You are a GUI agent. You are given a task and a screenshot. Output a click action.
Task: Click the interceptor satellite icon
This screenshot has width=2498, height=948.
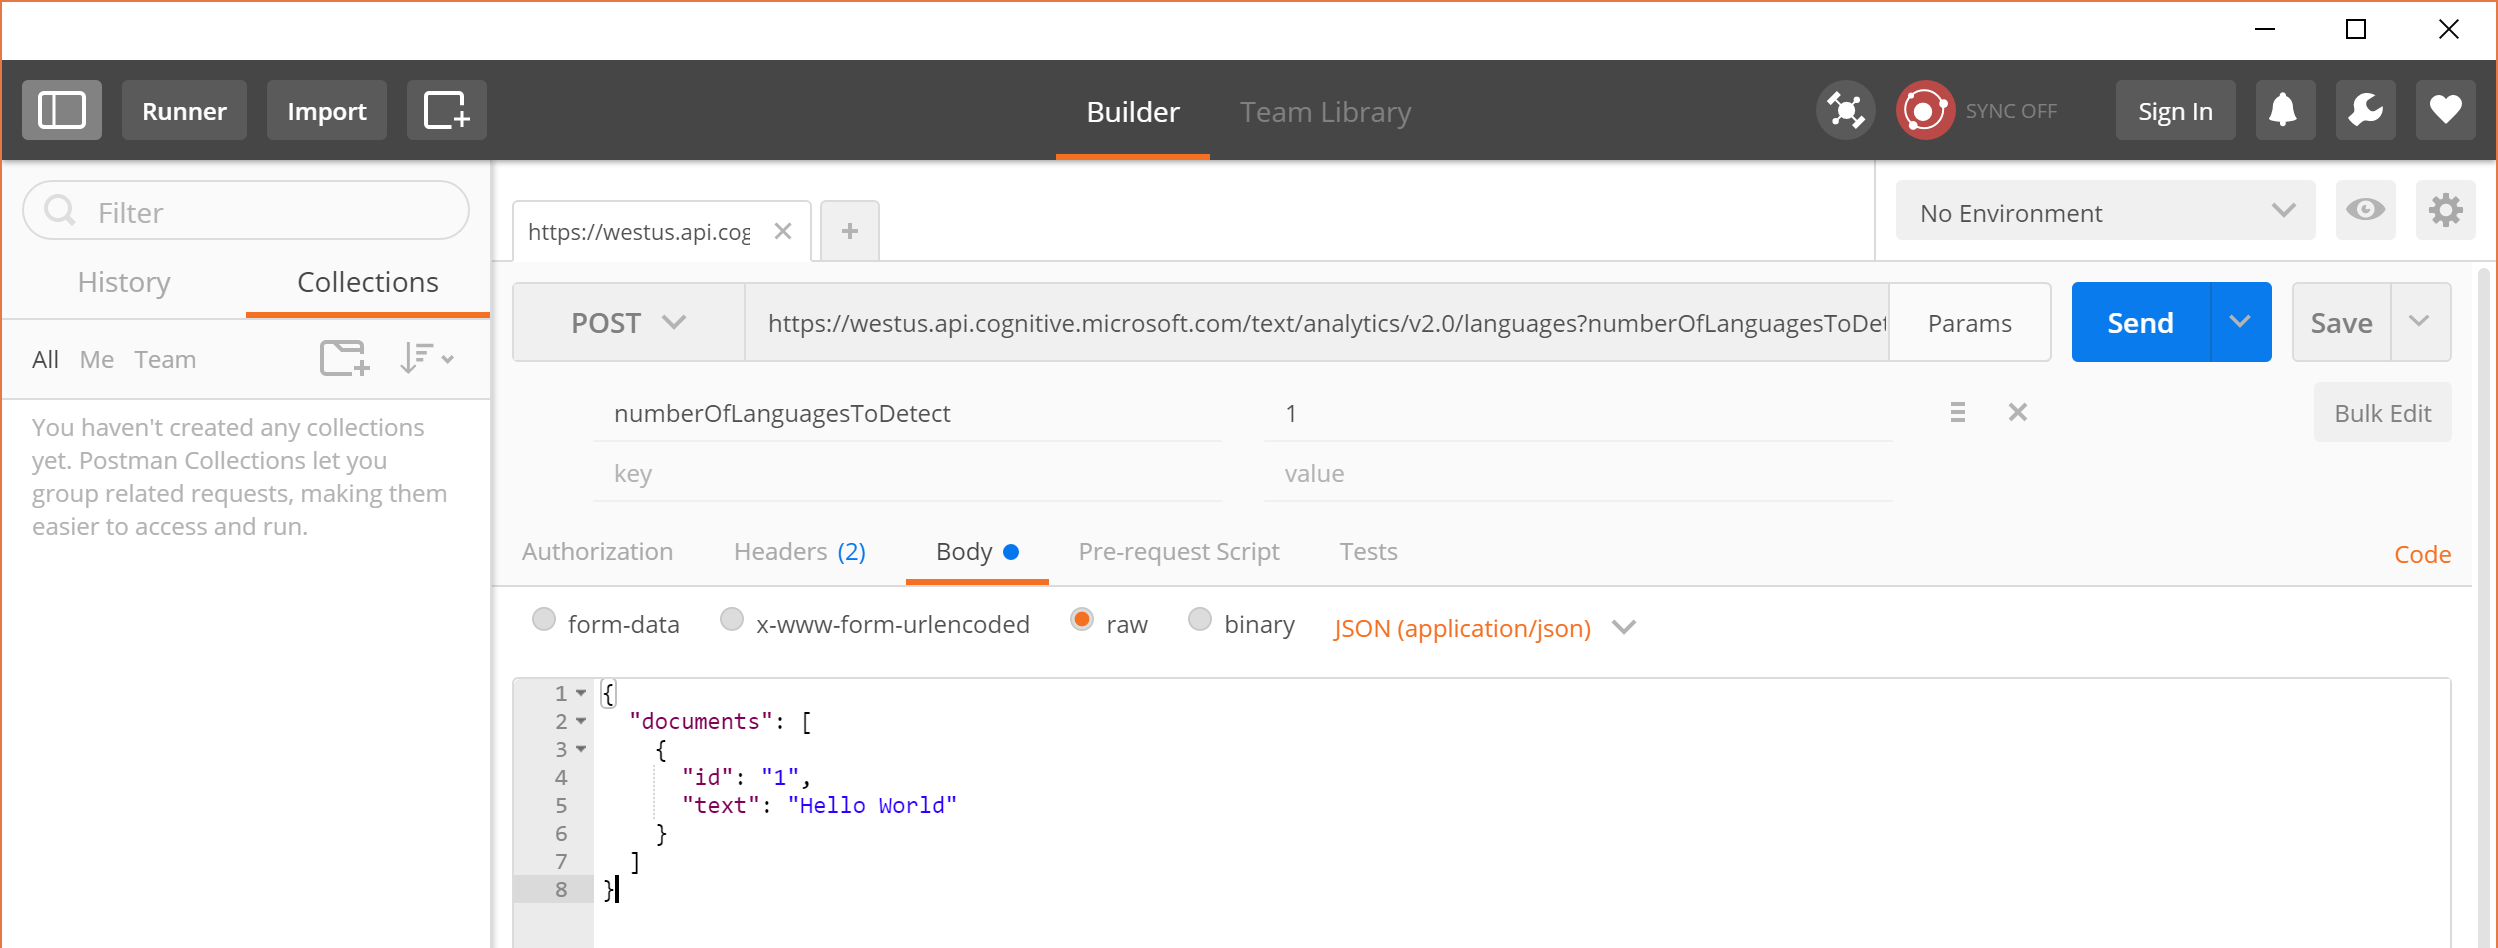tap(1845, 110)
